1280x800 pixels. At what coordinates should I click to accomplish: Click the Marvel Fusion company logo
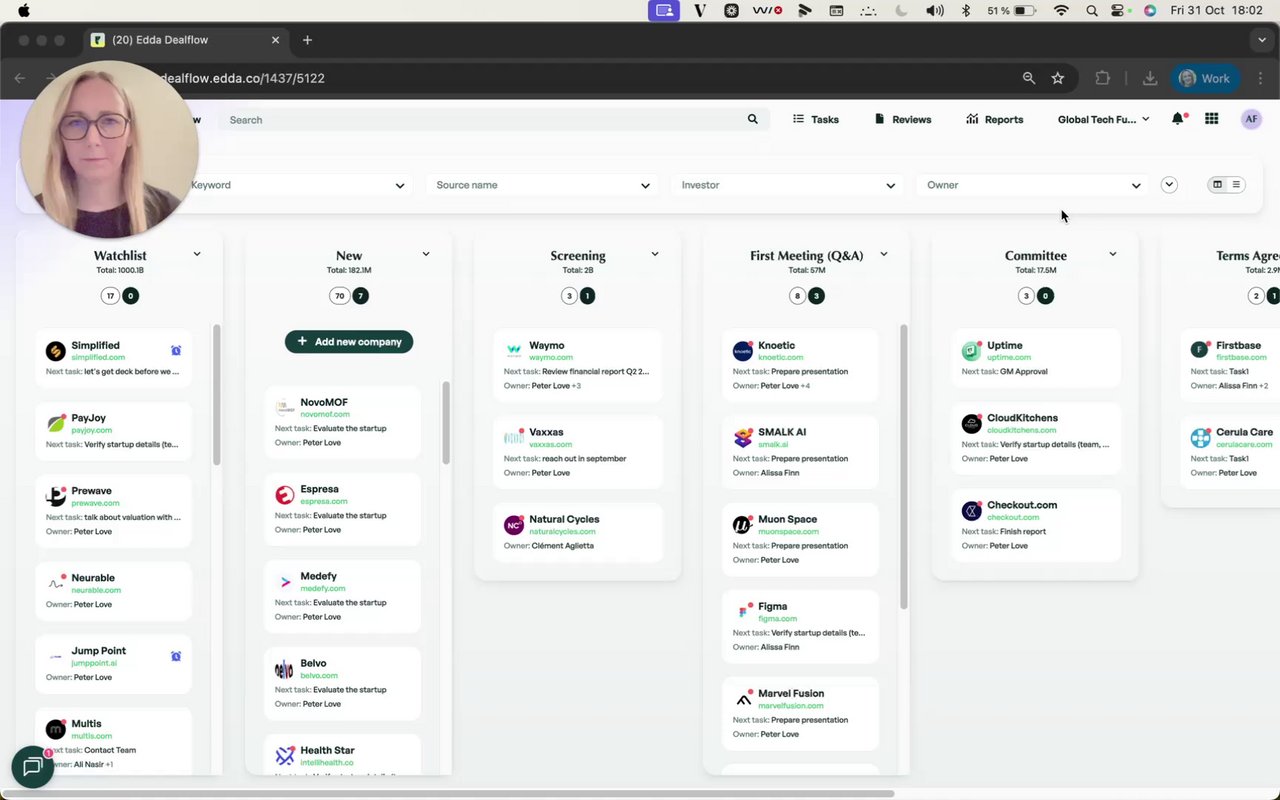pyautogui.click(x=743, y=699)
